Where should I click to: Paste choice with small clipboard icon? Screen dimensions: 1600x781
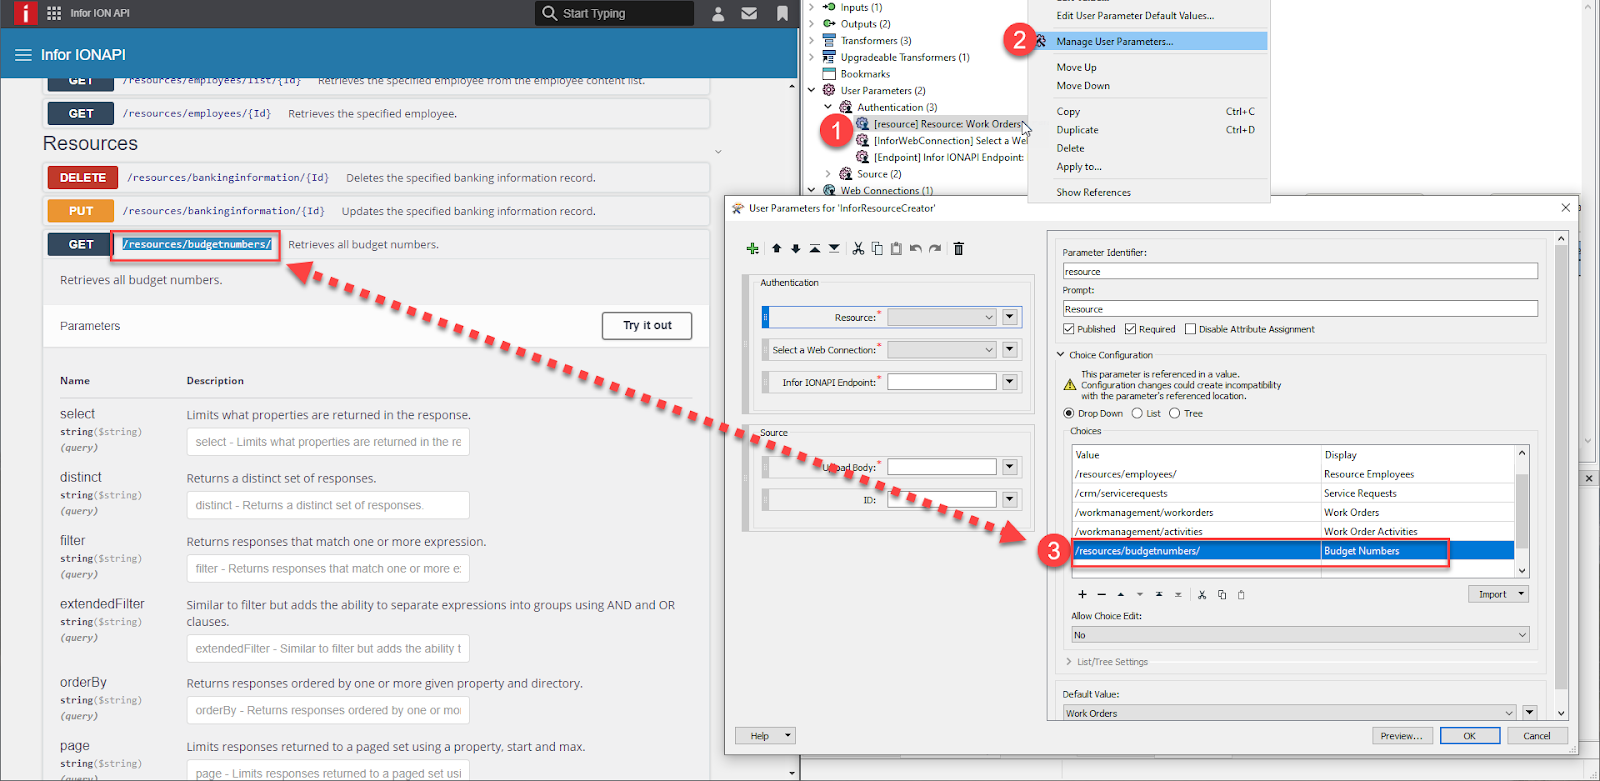[x=1241, y=595]
